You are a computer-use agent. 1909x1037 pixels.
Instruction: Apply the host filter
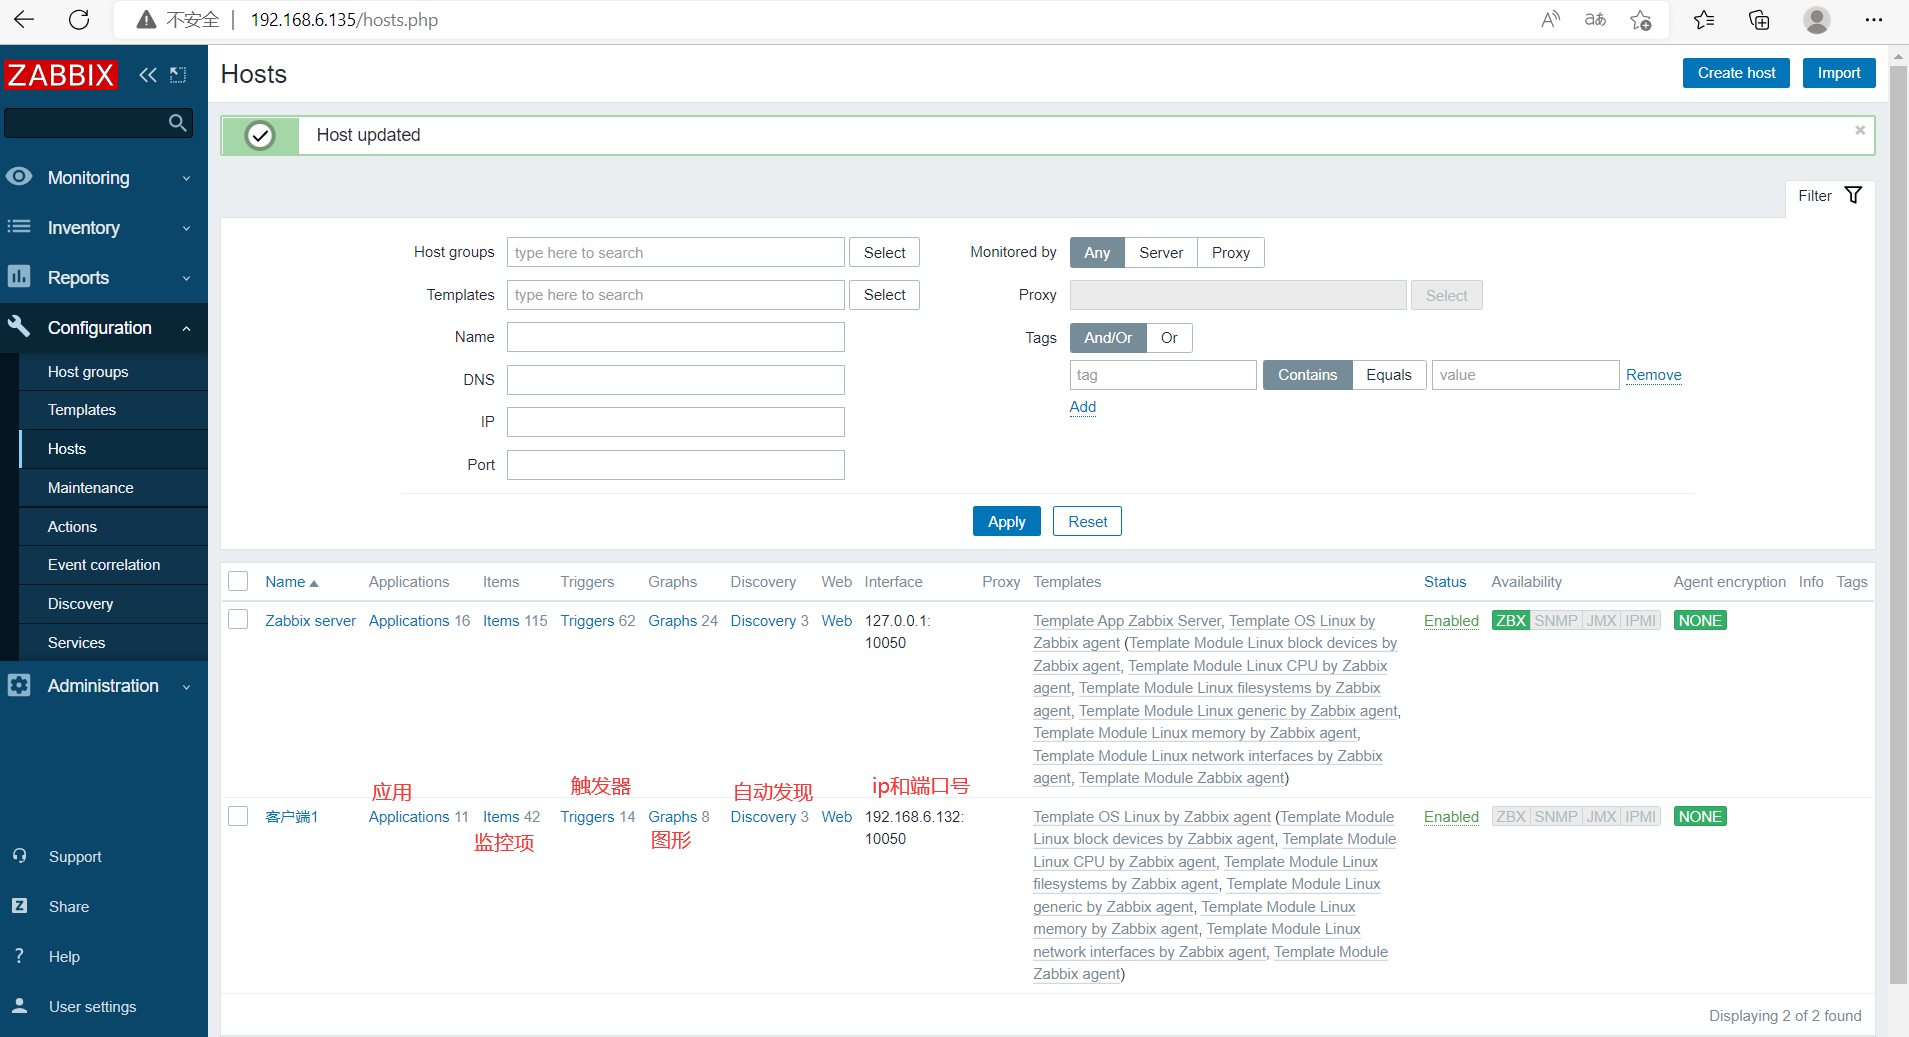1006,521
